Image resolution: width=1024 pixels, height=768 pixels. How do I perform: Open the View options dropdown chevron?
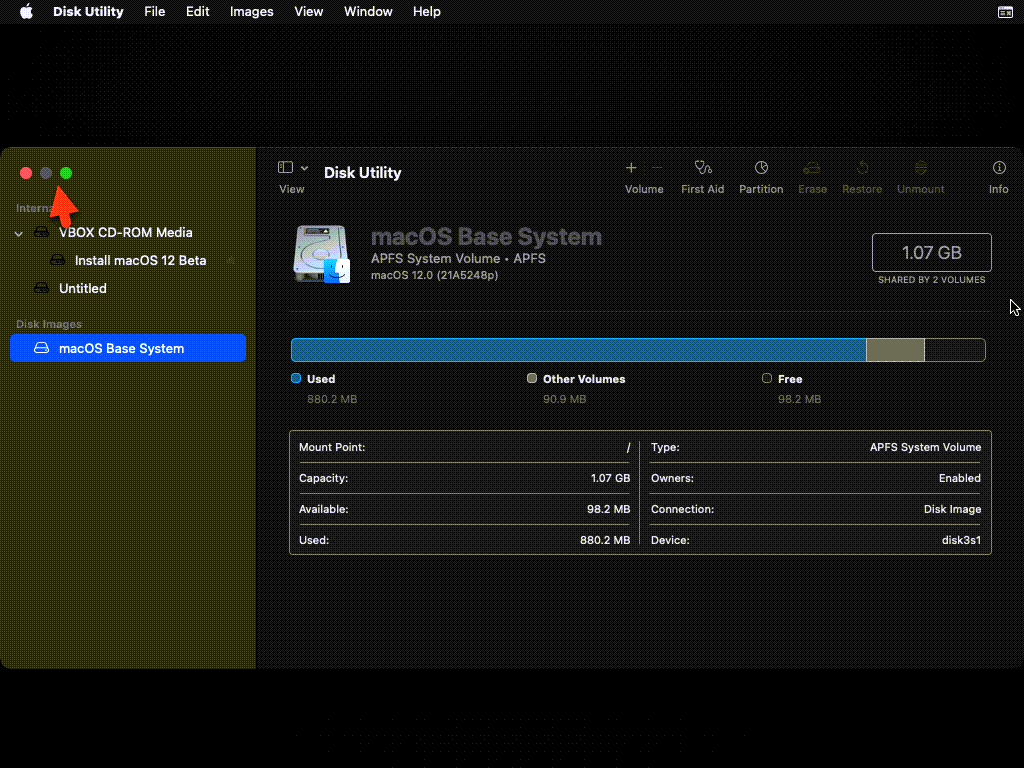pyautogui.click(x=304, y=168)
